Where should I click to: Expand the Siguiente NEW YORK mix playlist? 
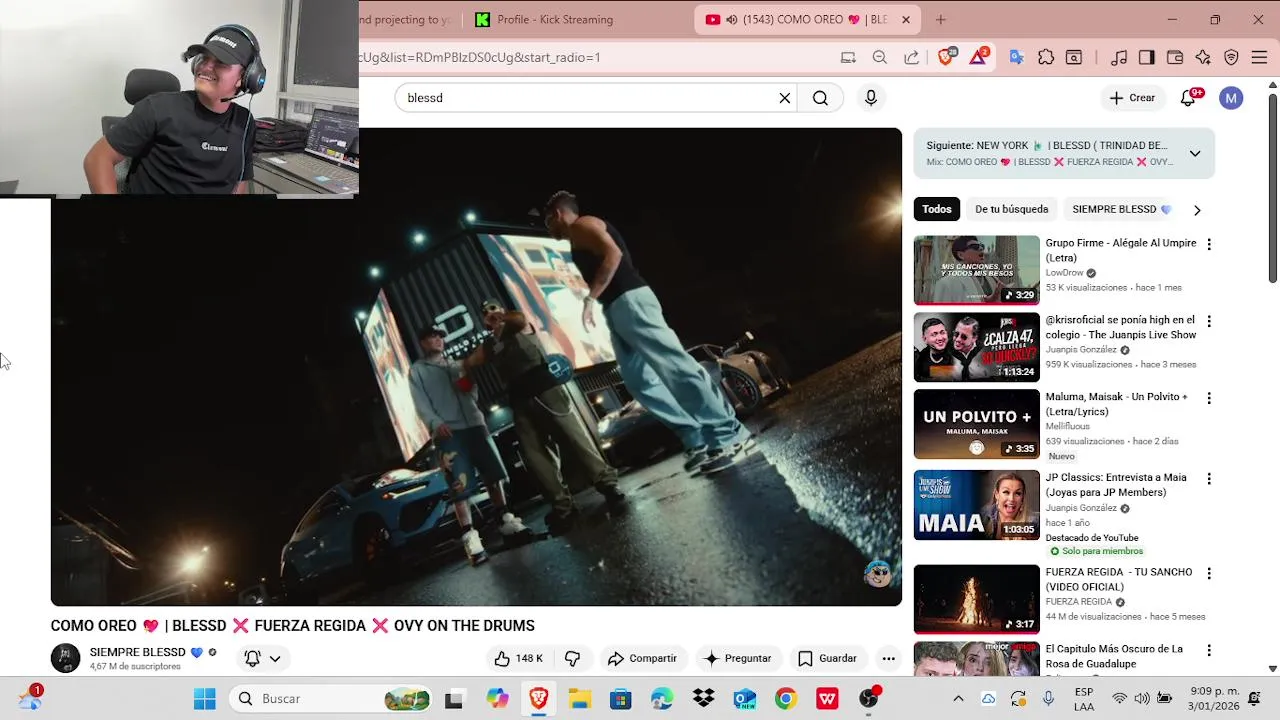click(1195, 153)
